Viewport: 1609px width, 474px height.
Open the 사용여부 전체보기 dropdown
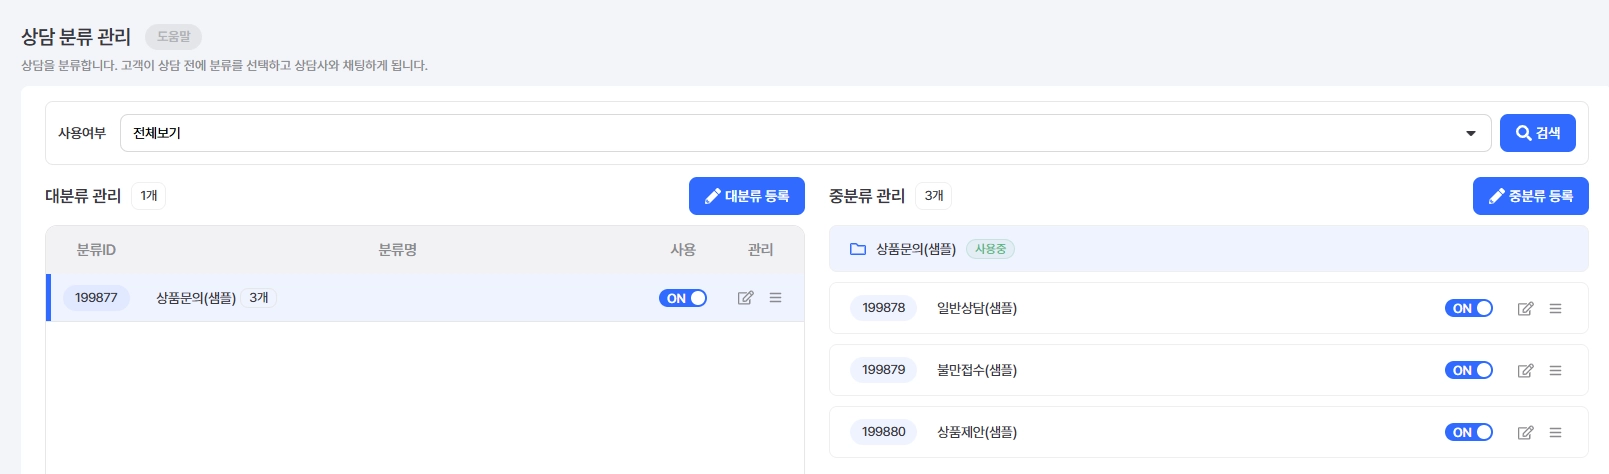click(800, 133)
